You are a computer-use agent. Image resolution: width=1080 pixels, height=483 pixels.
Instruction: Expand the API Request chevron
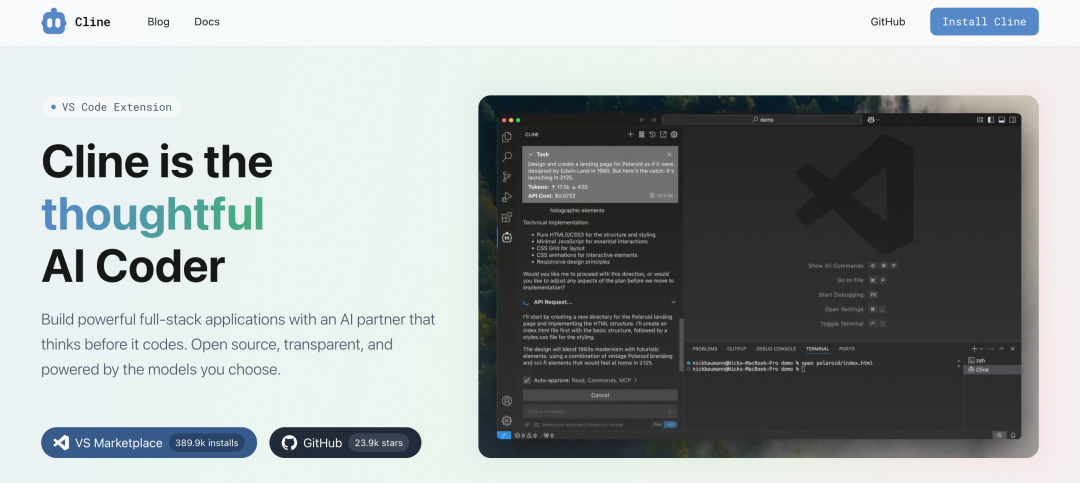pyautogui.click(x=674, y=302)
